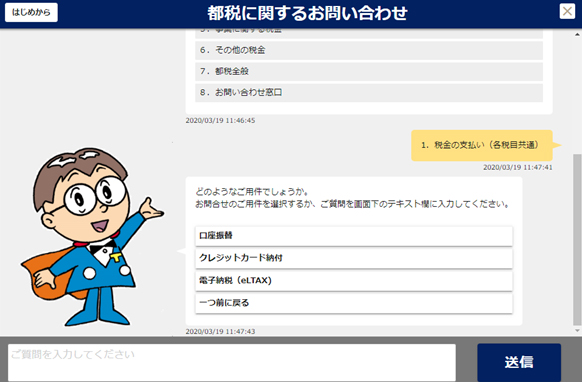This screenshot has height=390, width=582.
Task: Click timestamp 2020/03/19 11:47:43
Action: [x=220, y=331]
